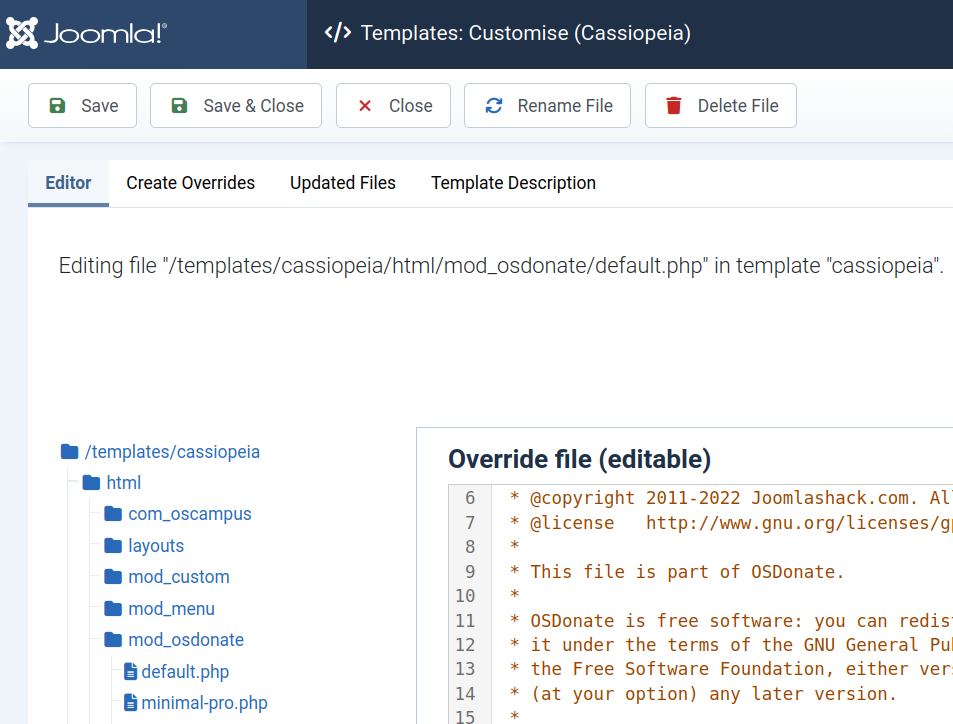Click the red X icon on Close

point(365,105)
